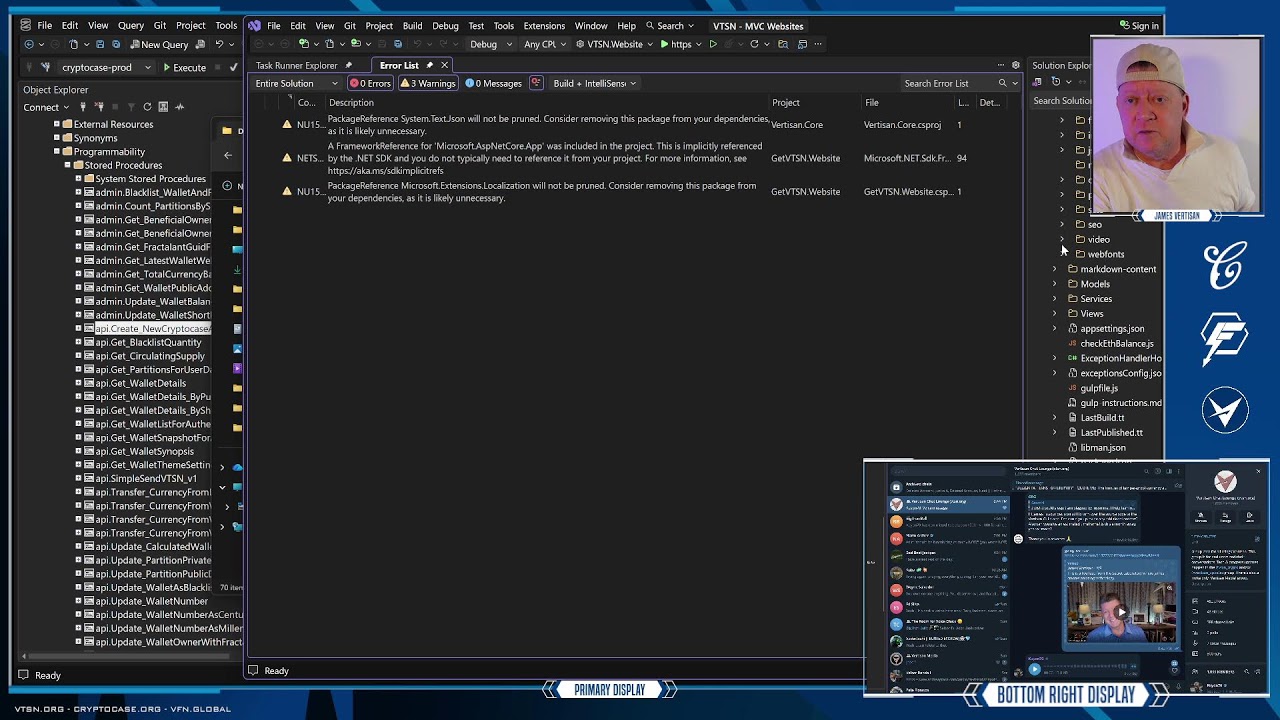
Task: Click the Solution Explorer pending changes filter icon
Action: (1055, 82)
